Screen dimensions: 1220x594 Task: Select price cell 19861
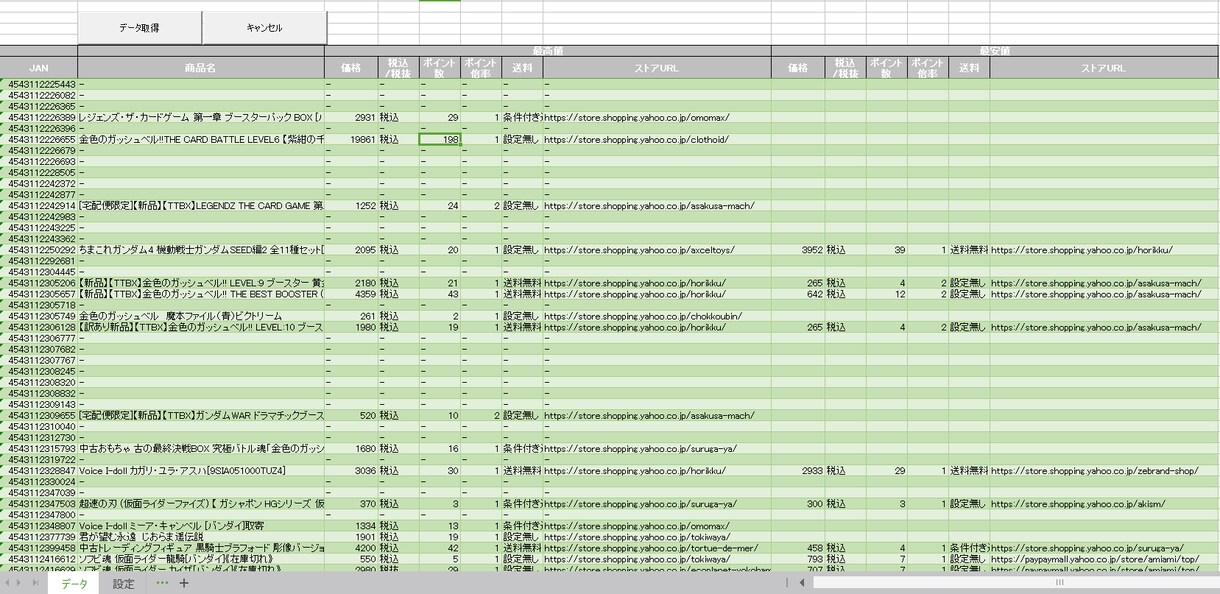coord(351,139)
